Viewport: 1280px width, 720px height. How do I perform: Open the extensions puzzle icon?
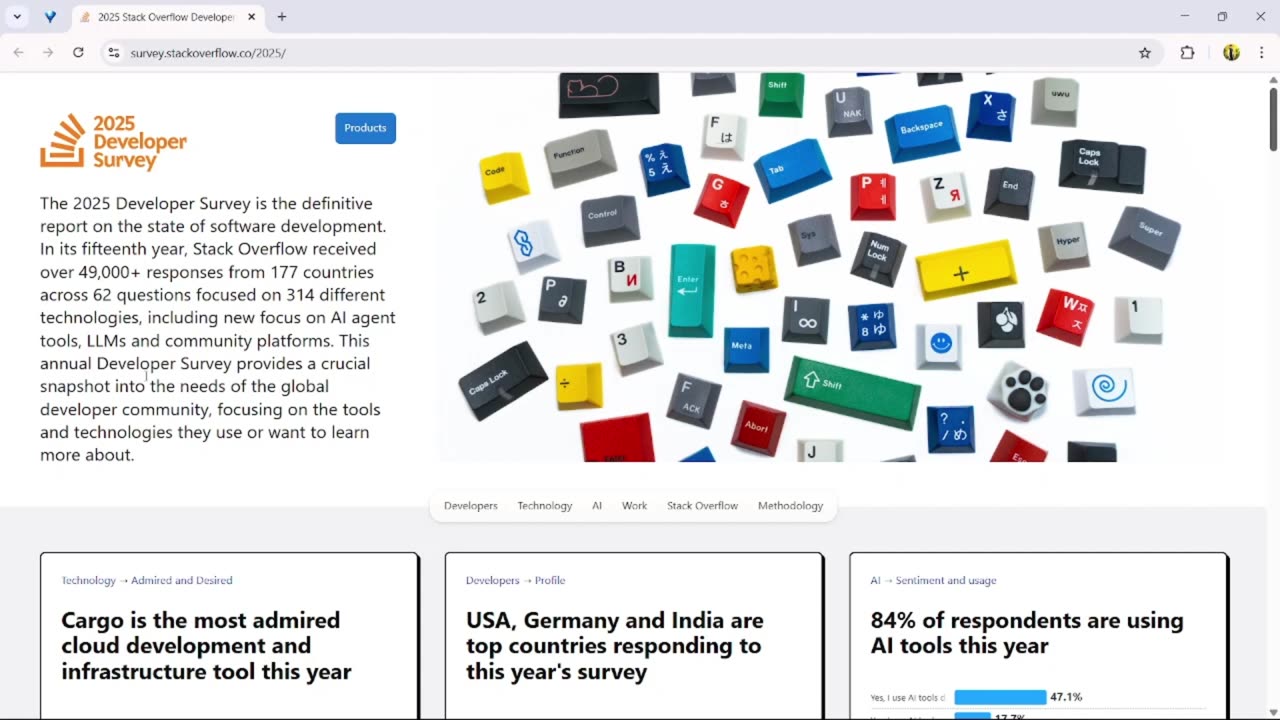pos(1188,53)
